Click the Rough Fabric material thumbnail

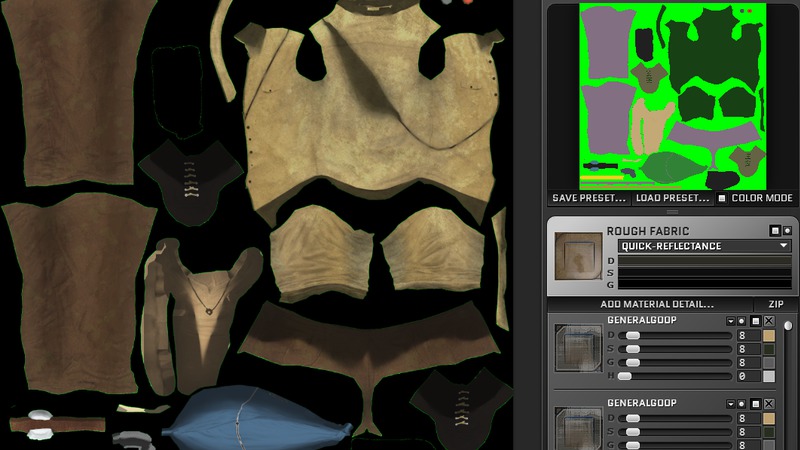pos(578,256)
